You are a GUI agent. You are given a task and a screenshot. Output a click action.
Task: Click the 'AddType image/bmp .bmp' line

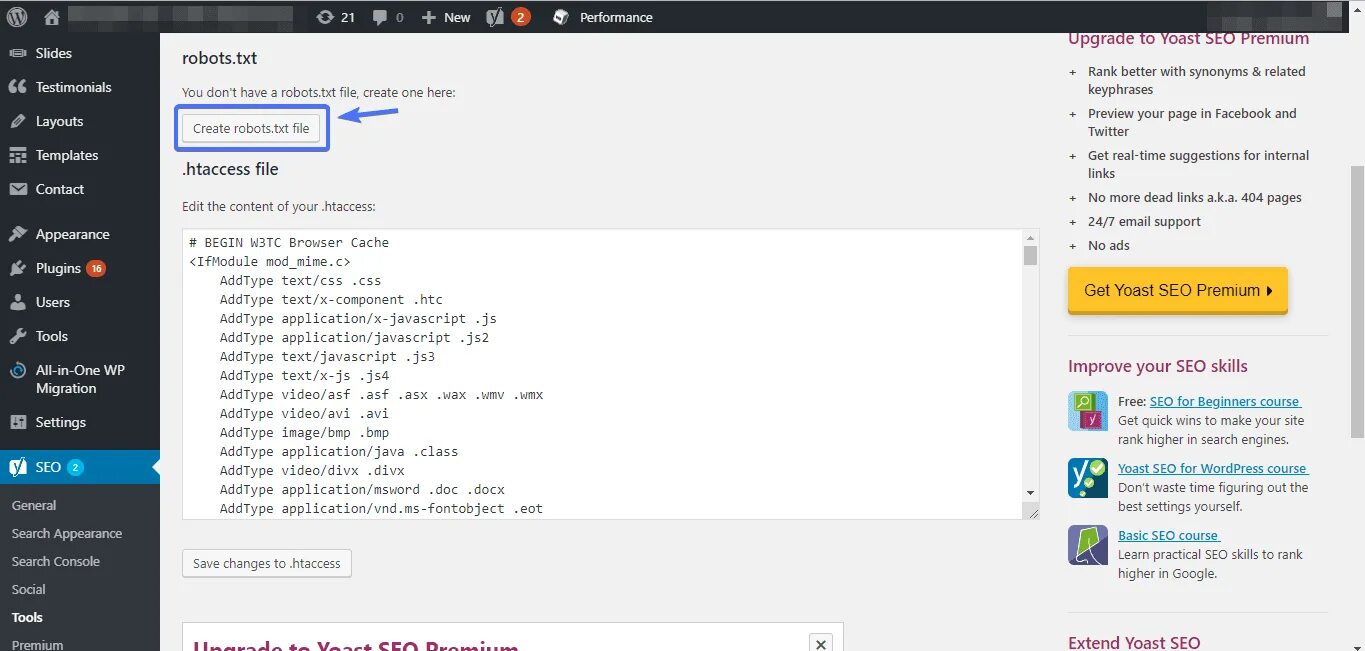tap(304, 432)
